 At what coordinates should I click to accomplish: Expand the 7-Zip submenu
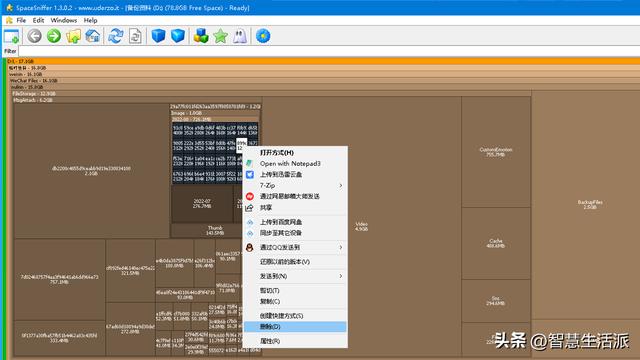click(296, 186)
